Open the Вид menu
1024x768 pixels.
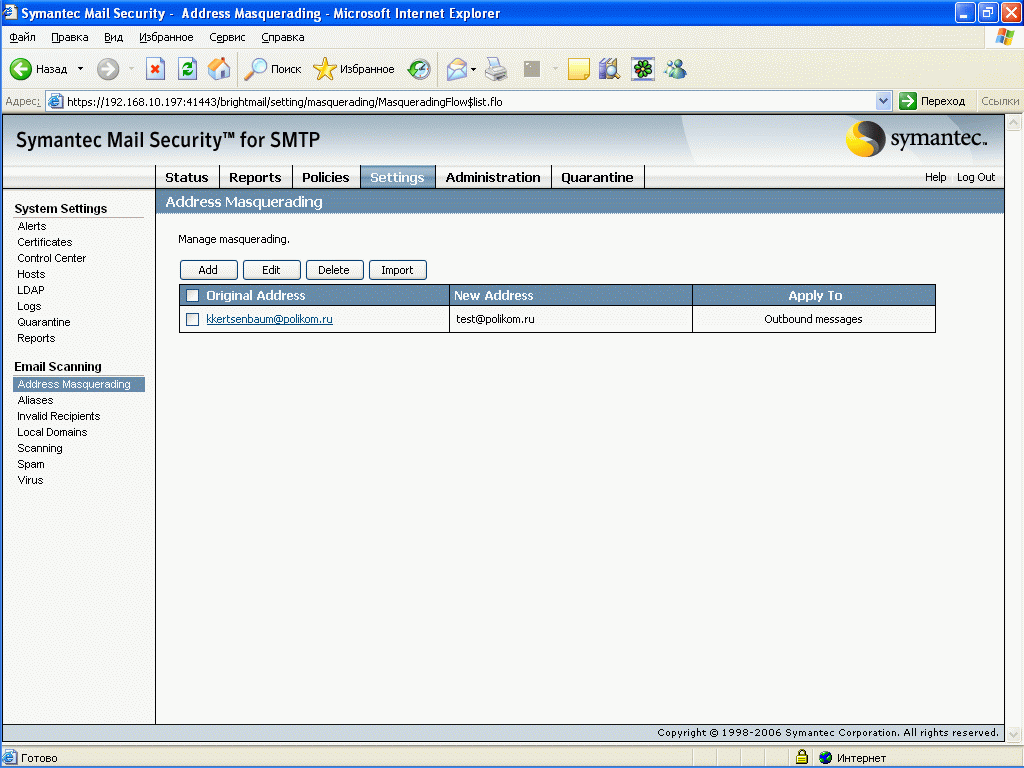(x=114, y=37)
